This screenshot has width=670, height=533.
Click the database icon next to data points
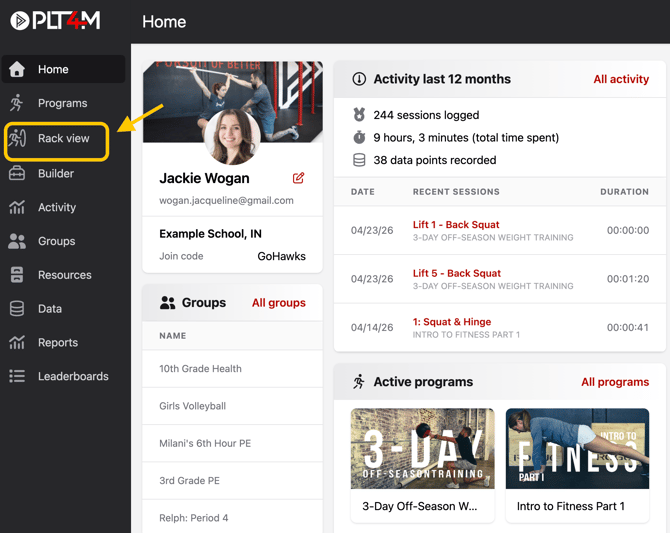[359, 160]
